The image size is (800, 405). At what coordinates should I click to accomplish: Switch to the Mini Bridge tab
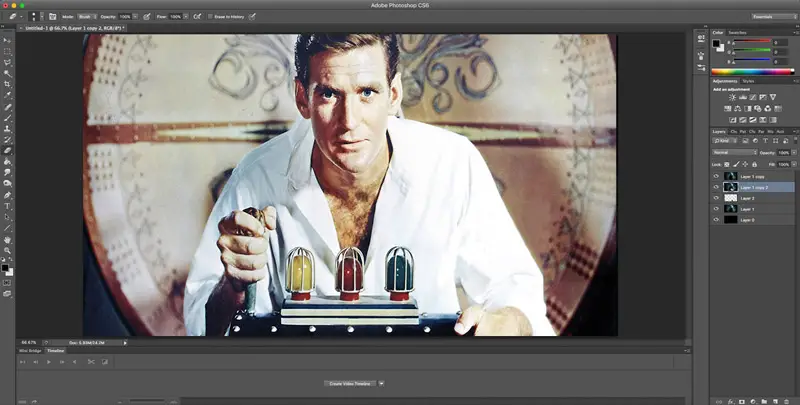(30, 351)
